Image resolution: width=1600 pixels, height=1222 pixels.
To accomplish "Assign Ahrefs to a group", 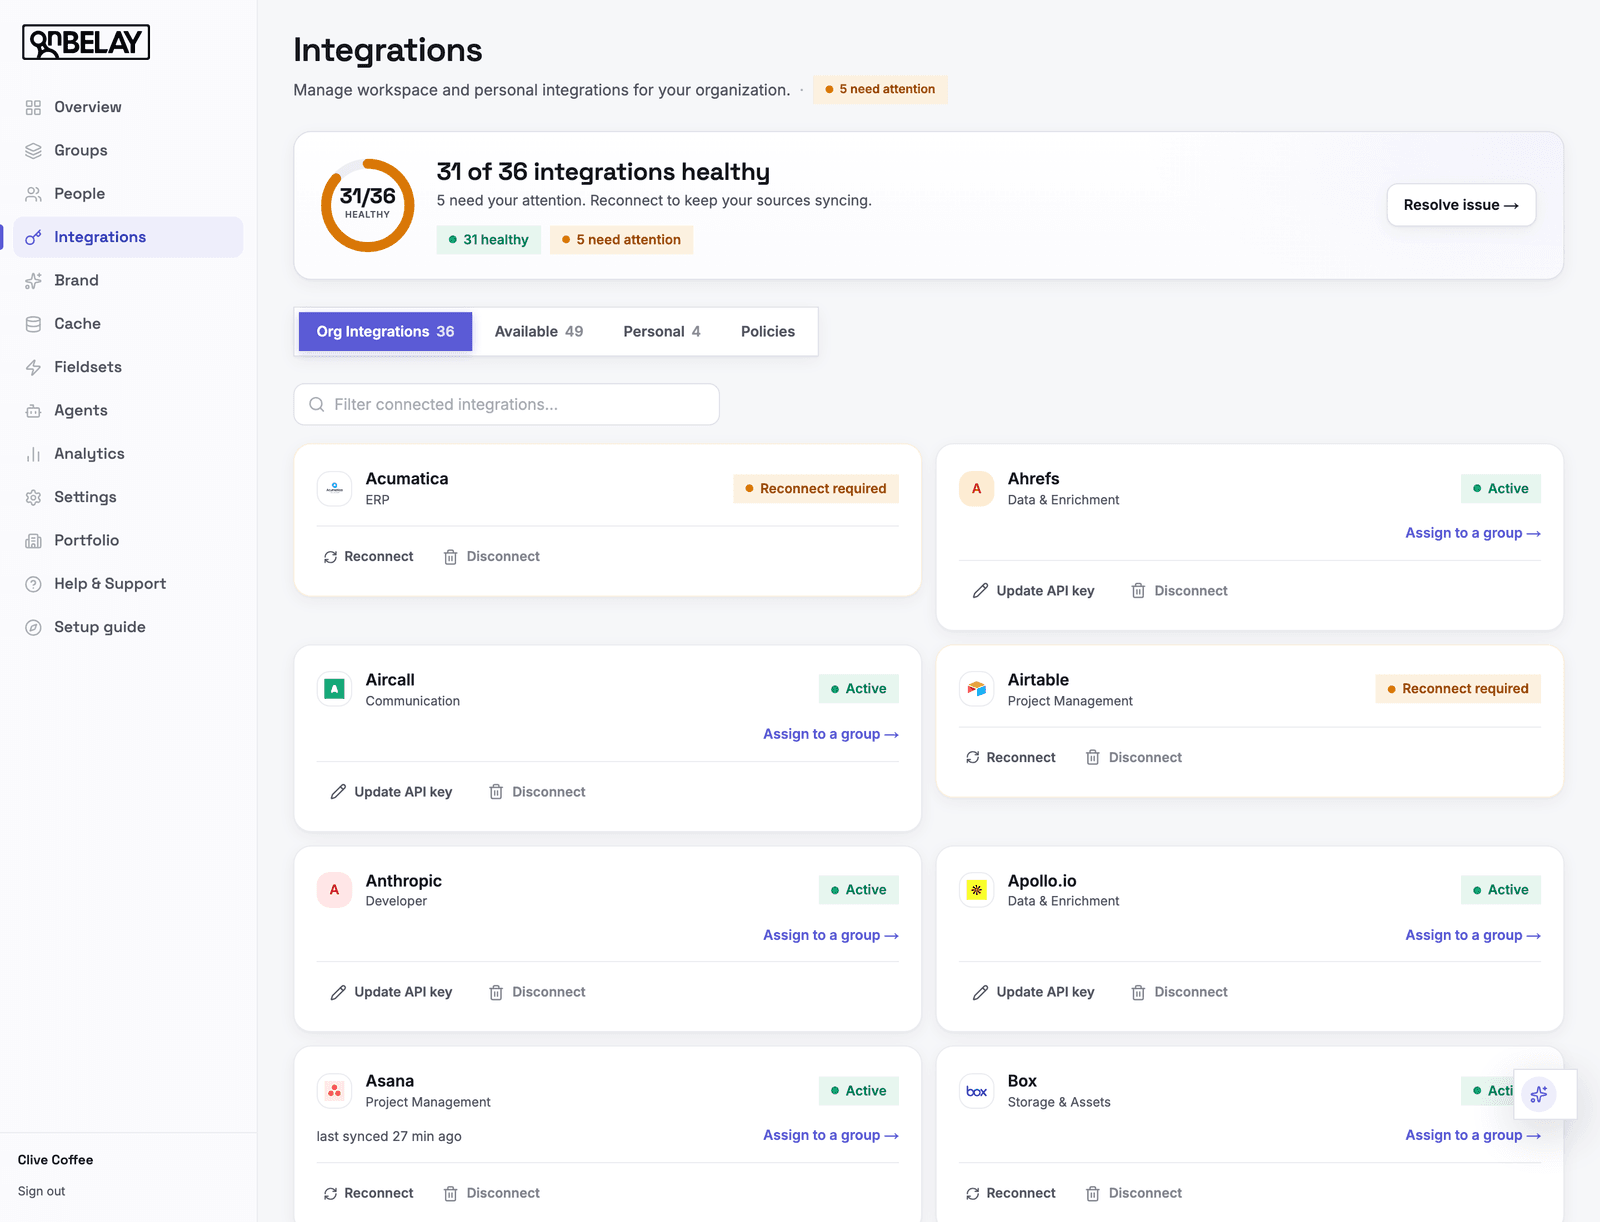I will [x=1473, y=533].
